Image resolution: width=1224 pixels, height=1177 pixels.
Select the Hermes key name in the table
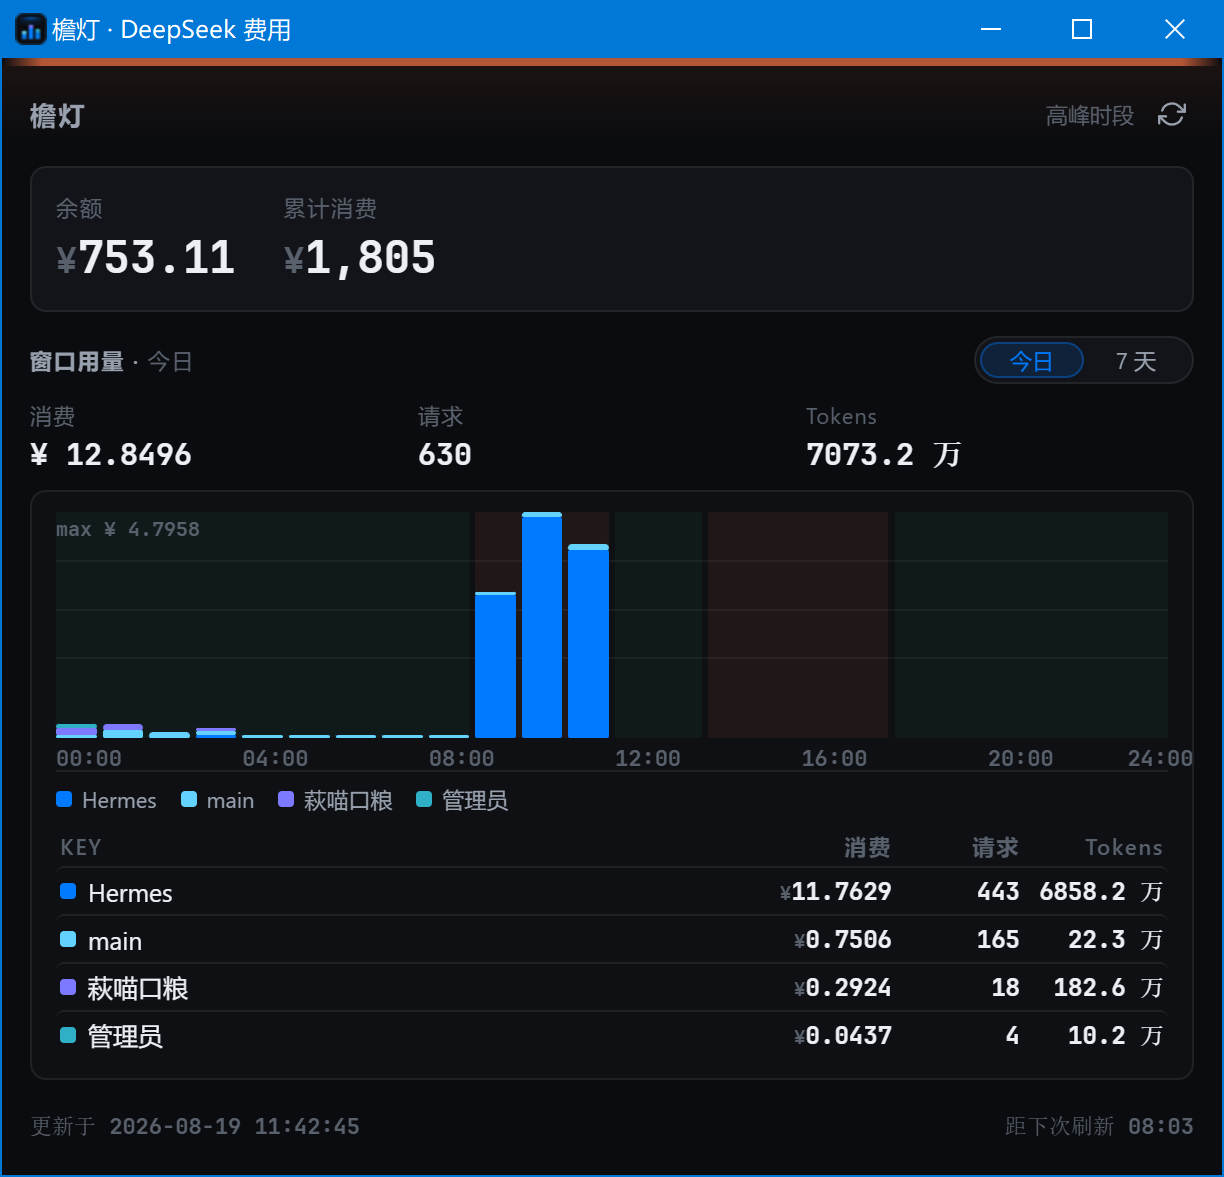pos(130,893)
